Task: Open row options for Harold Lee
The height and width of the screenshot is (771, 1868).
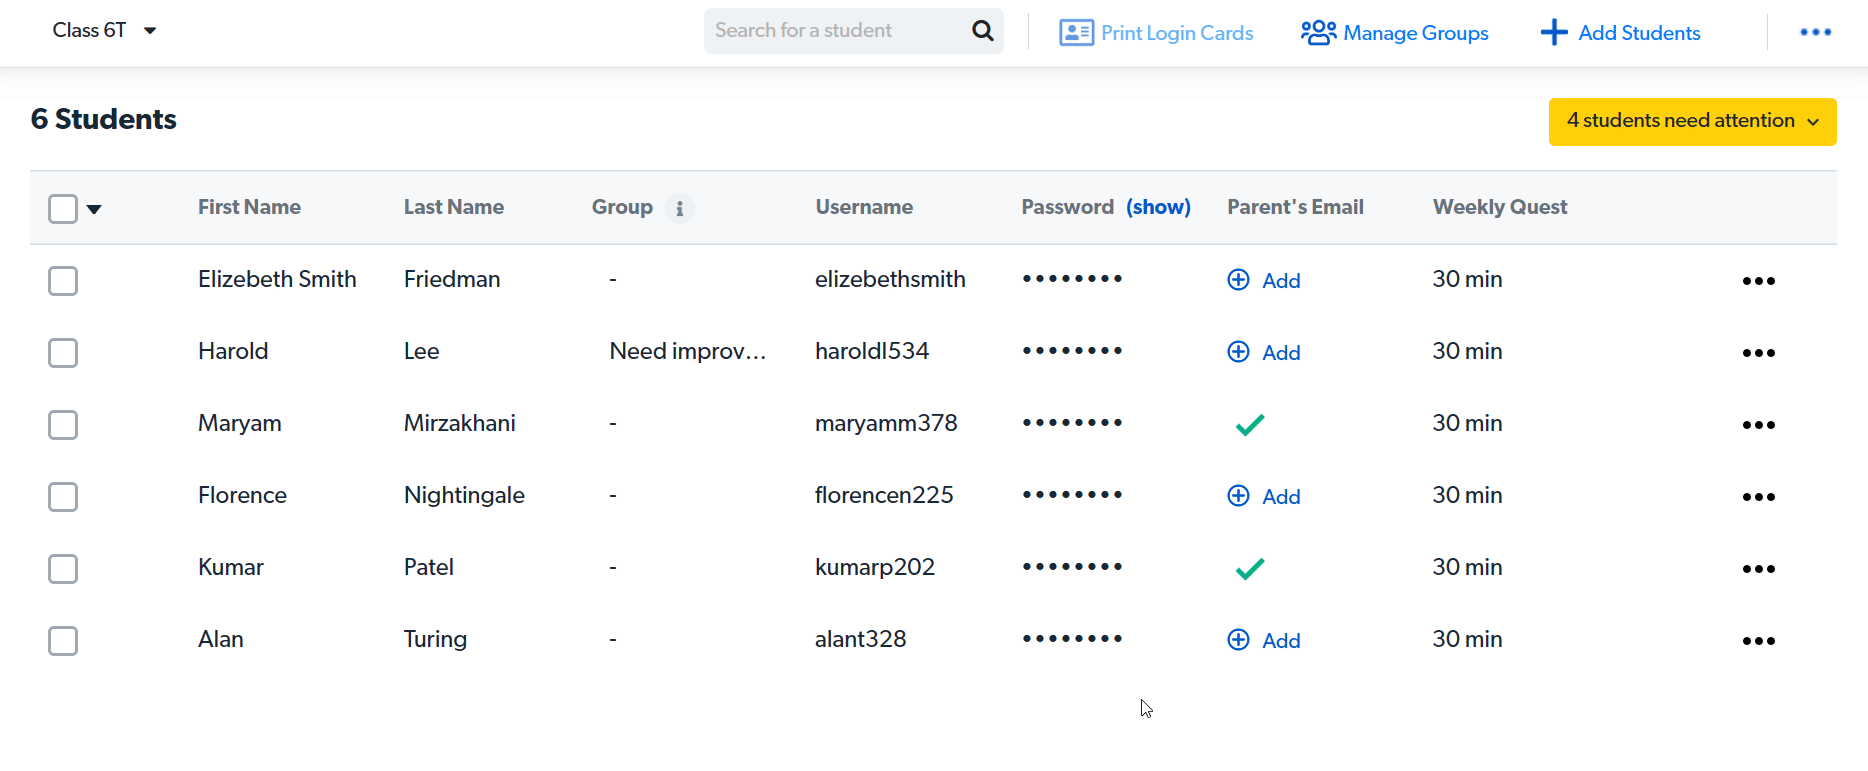Action: coord(1758,353)
